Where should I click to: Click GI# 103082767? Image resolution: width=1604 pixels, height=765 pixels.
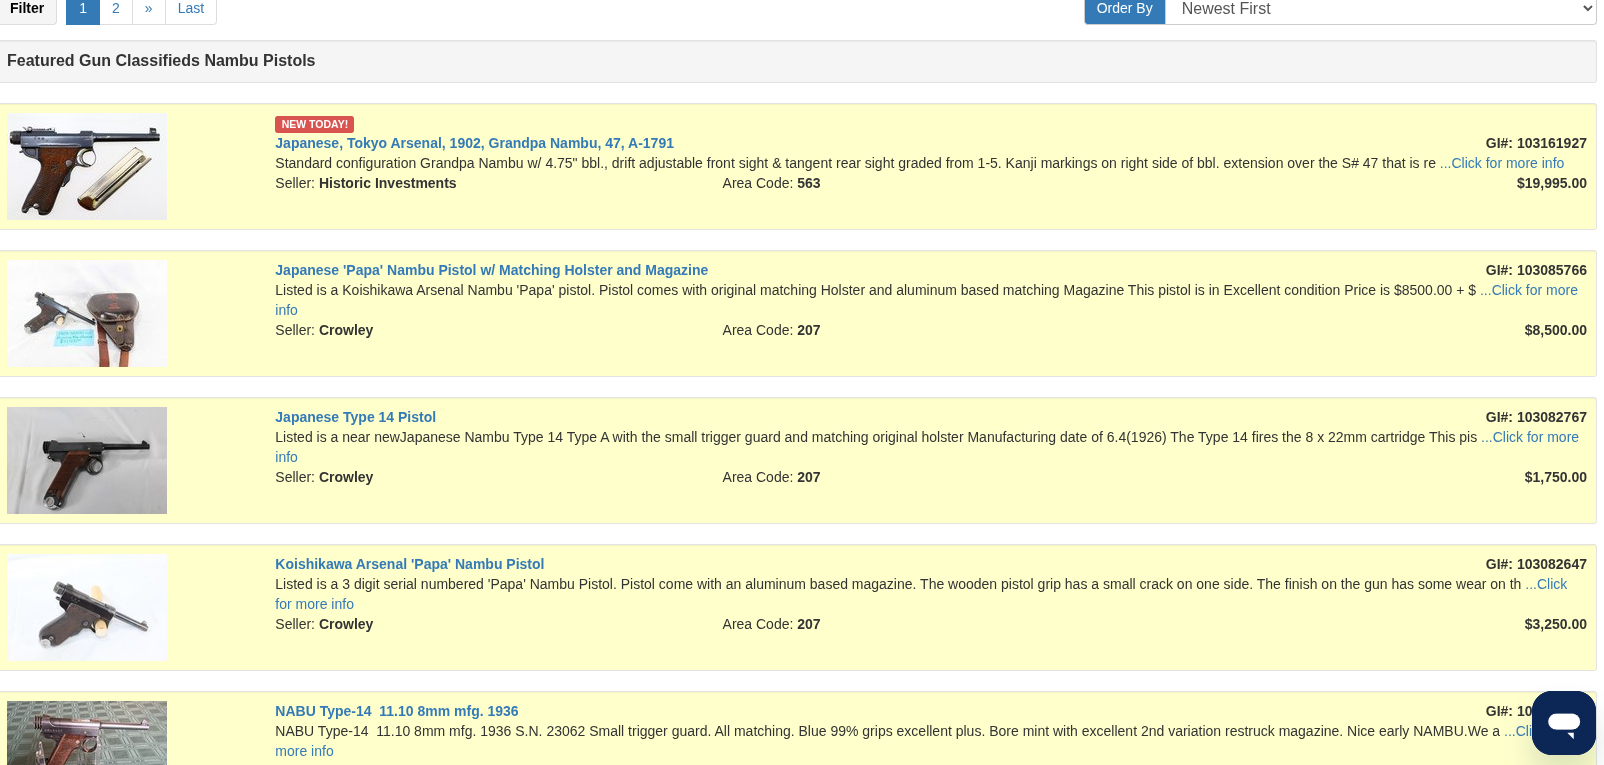click(x=1536, y=417)
